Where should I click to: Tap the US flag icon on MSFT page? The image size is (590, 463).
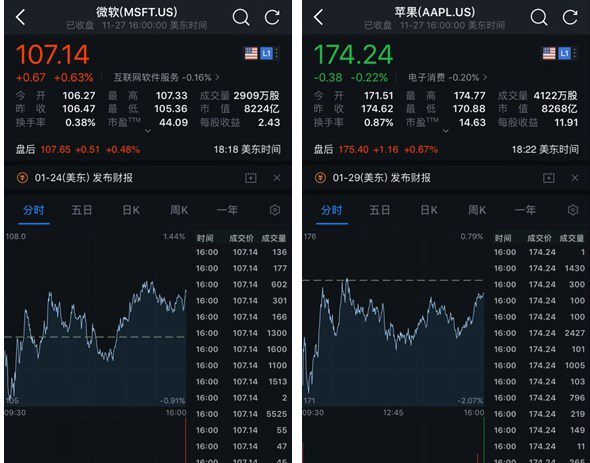[x=251, y=53]
